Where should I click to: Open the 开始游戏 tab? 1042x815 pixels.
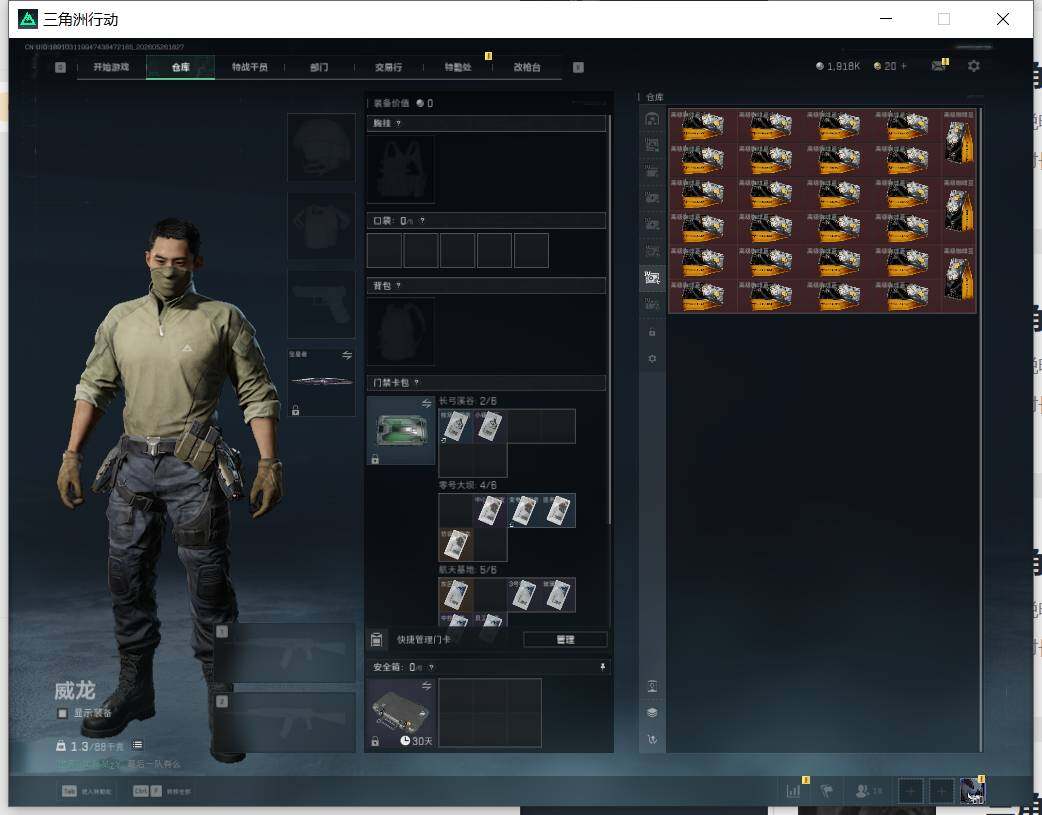(x=111, y=67)
